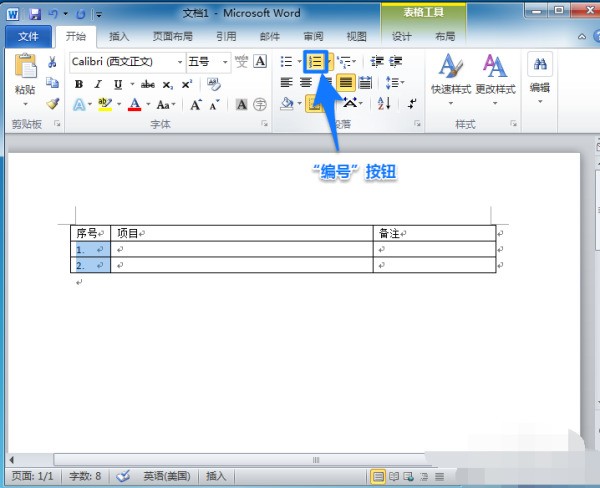Click the spell check icon in status bar

123,476
